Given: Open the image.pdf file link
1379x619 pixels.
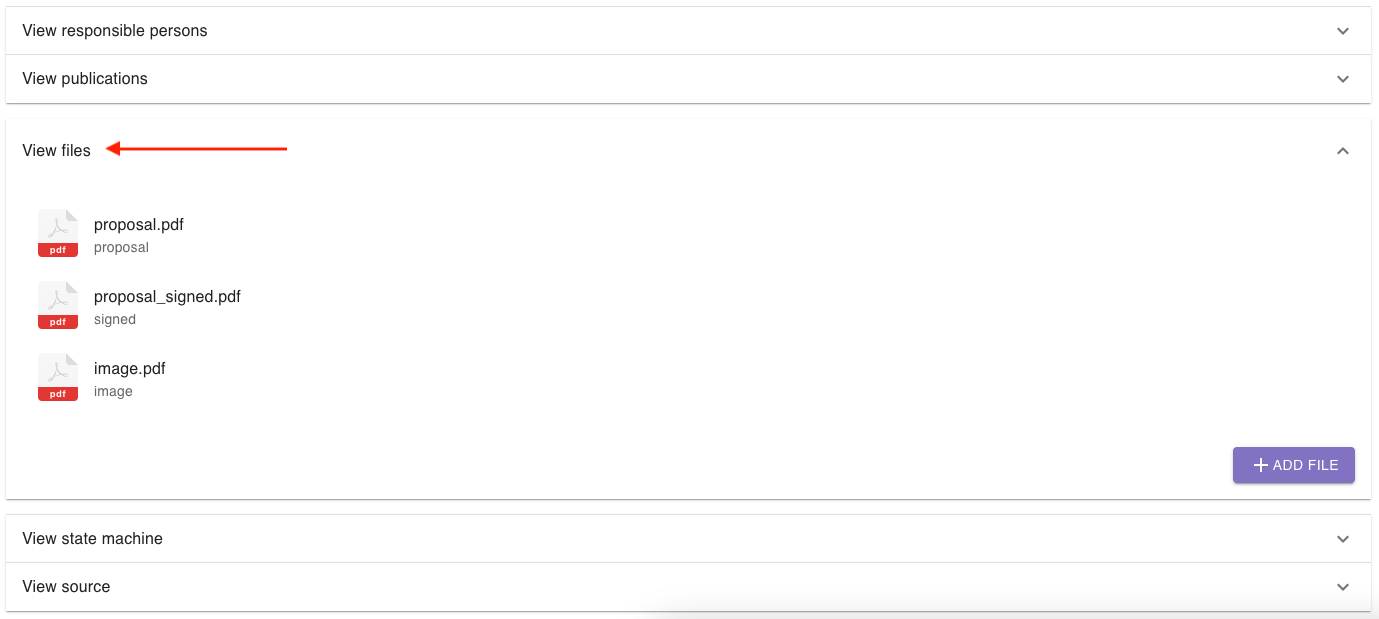Looking at the screenshot, I should pos(129,368).
